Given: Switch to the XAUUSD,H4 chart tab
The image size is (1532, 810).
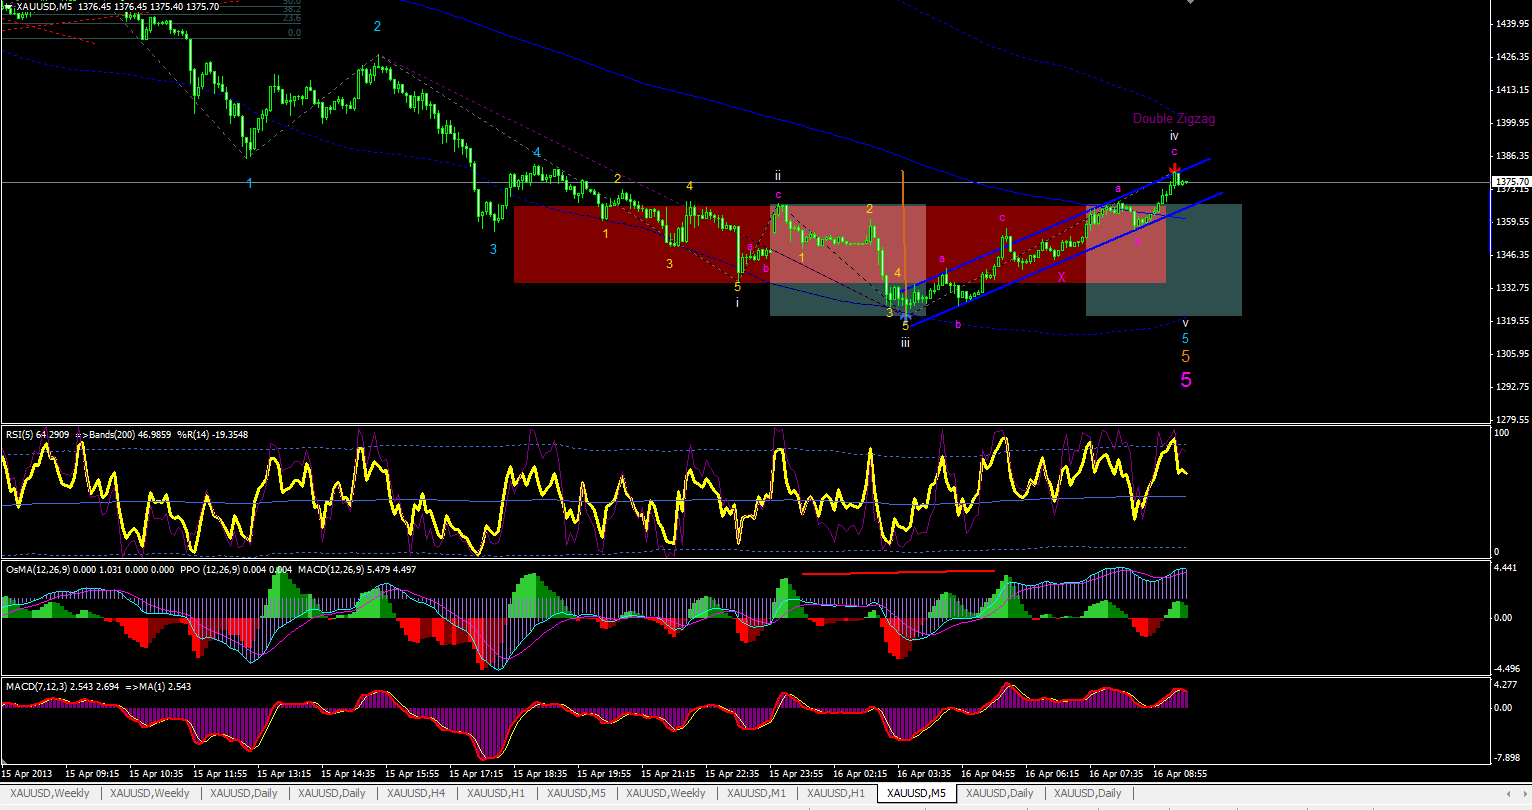Looking at the screenshot, I should point(415,793).
